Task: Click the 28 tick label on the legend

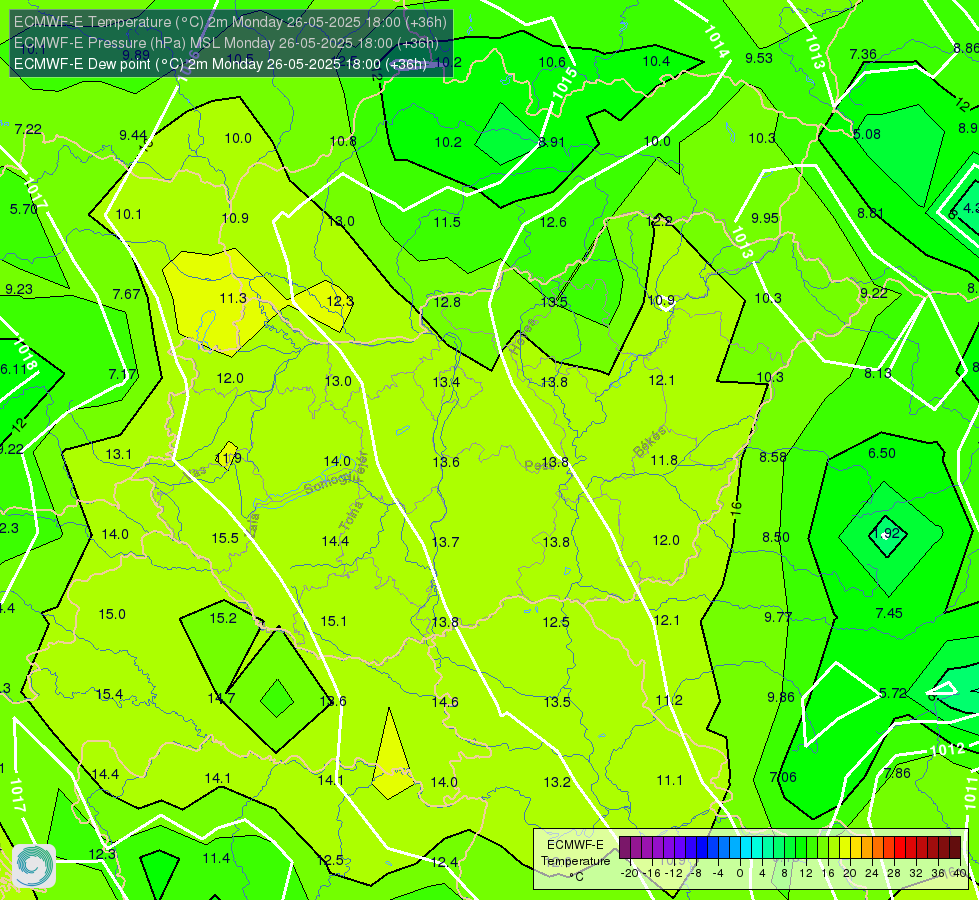Action: (x=893, y=873)
